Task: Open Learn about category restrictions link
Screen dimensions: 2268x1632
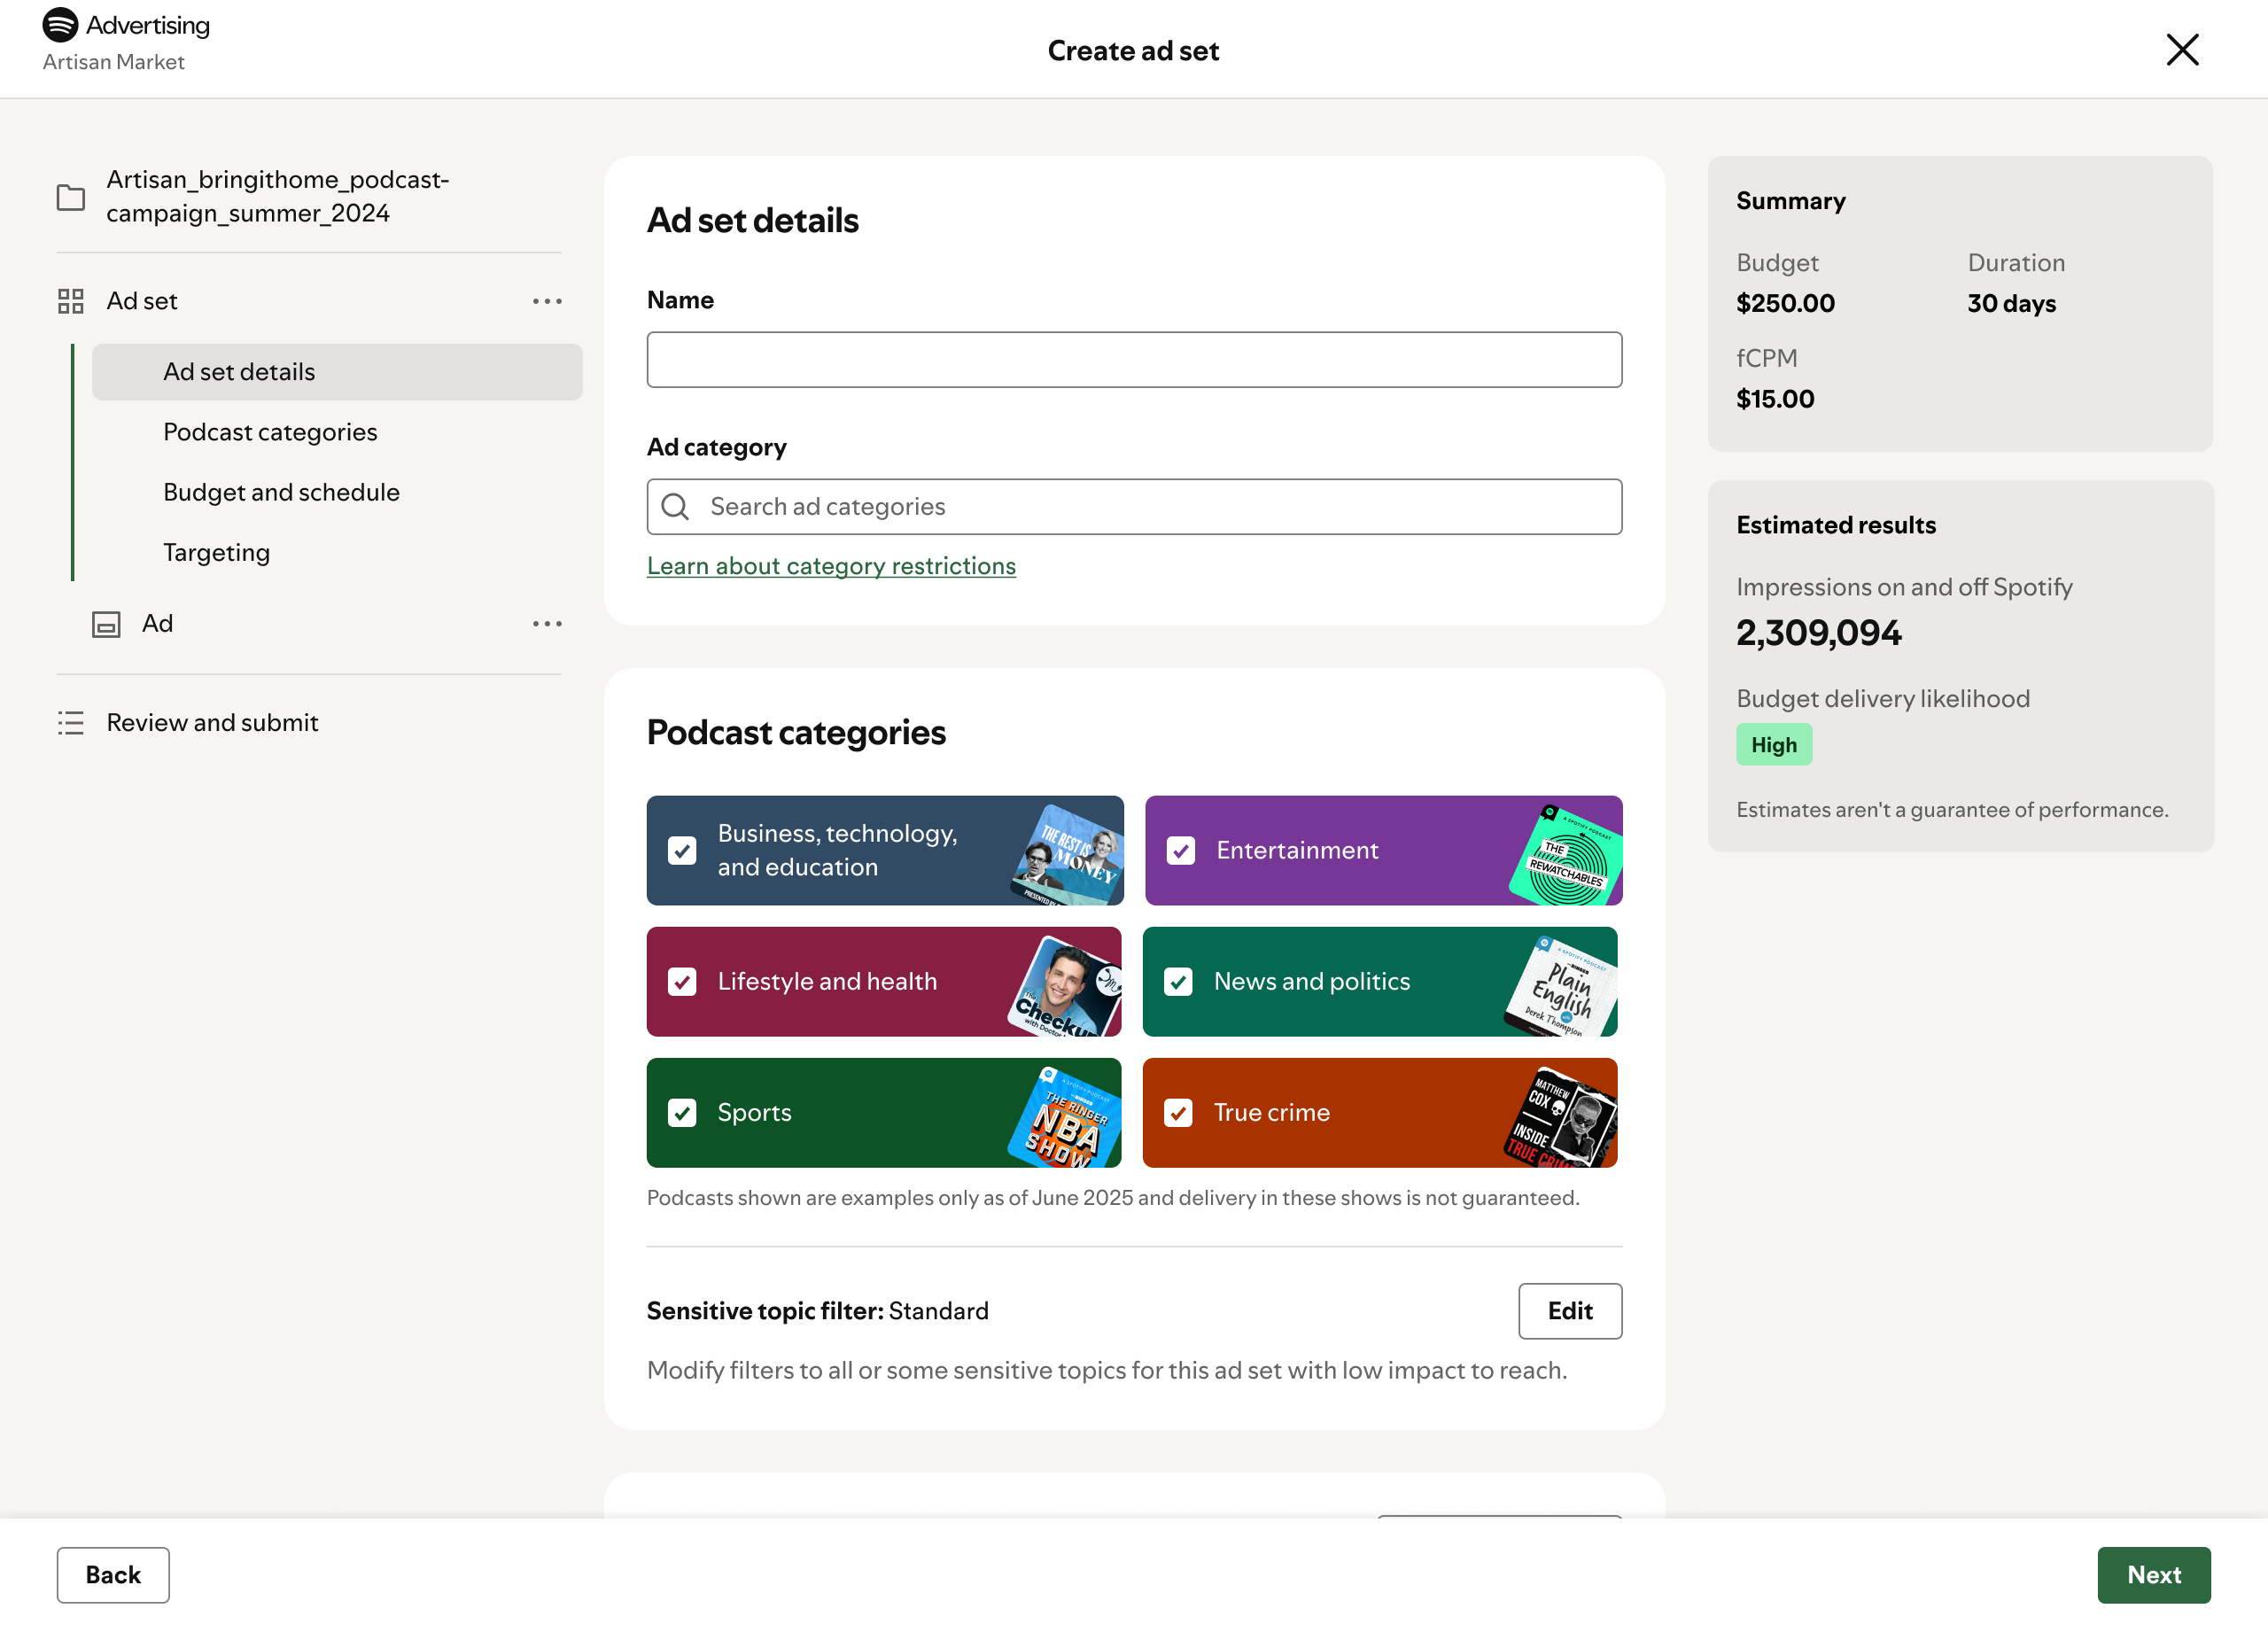Action: click(831, 566)
